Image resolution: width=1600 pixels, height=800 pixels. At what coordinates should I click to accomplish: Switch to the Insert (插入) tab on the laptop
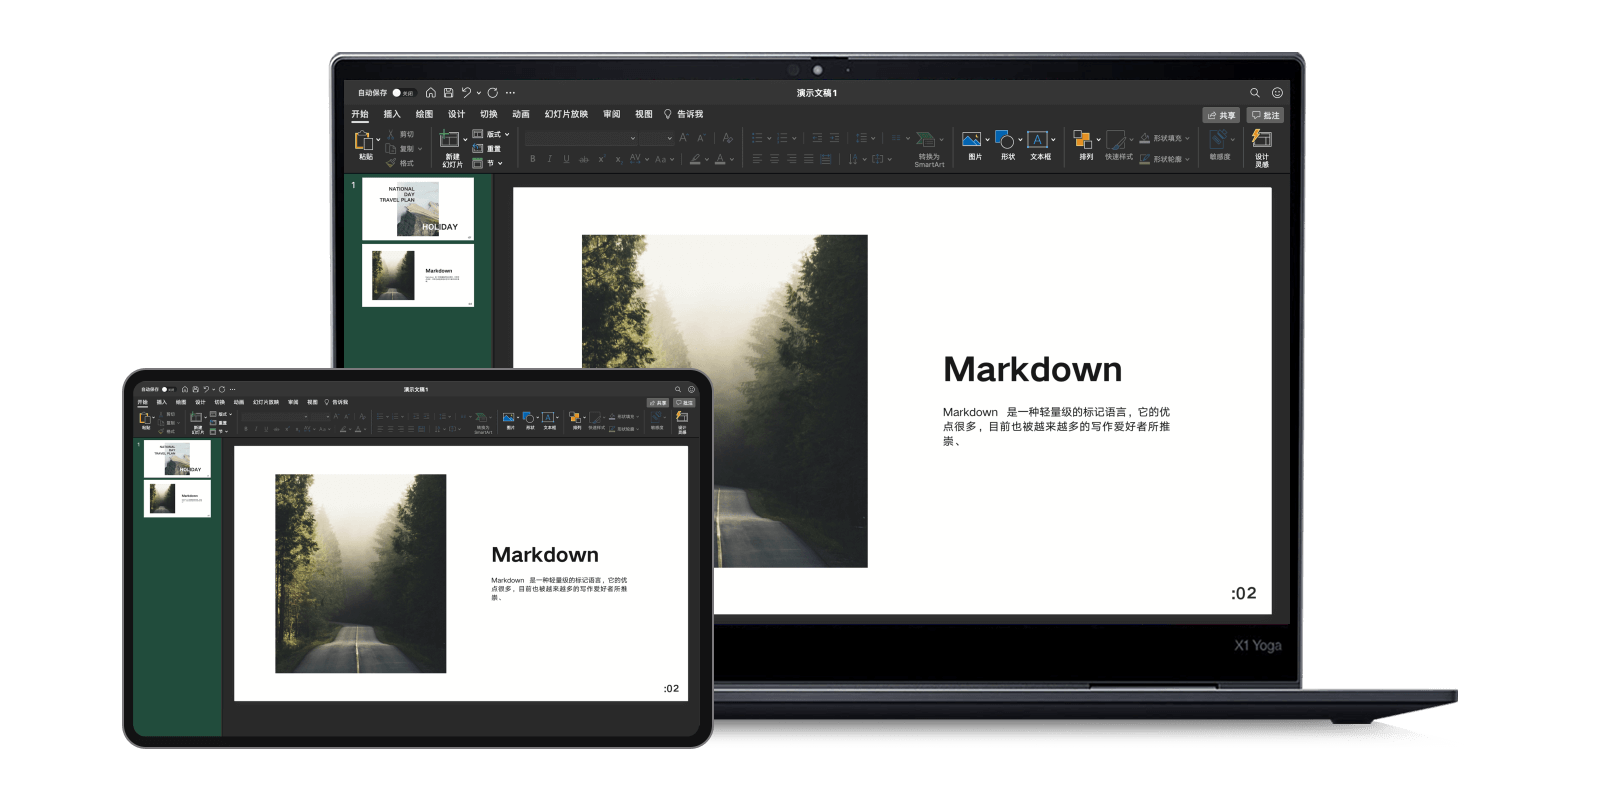pos(392,114)
